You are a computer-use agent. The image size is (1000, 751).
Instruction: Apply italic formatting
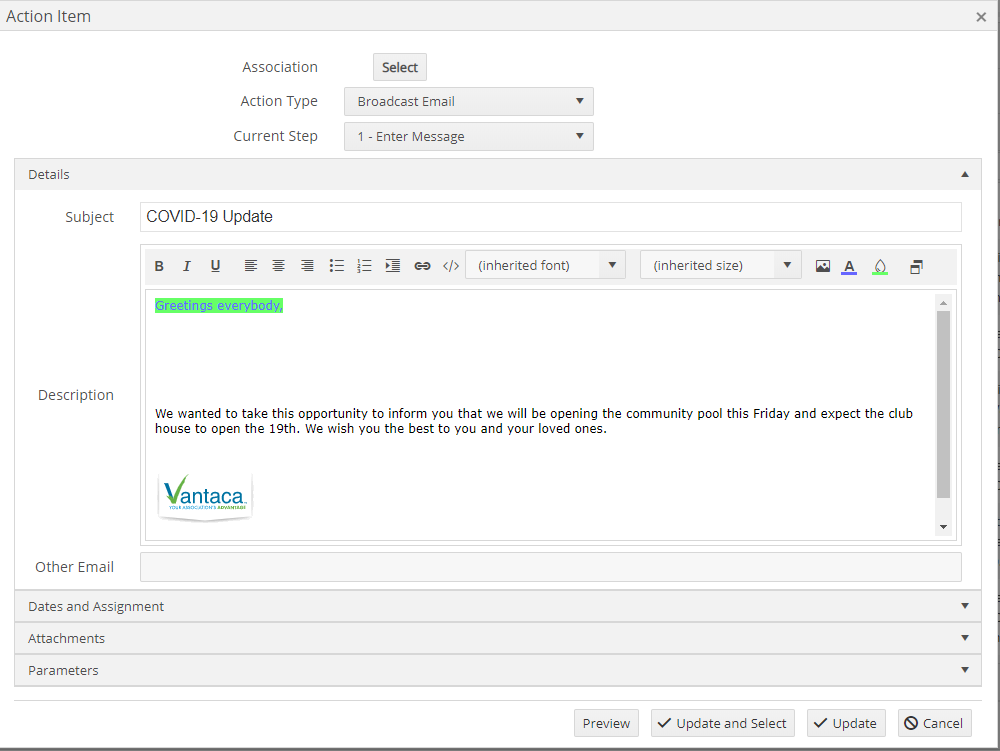187,265
